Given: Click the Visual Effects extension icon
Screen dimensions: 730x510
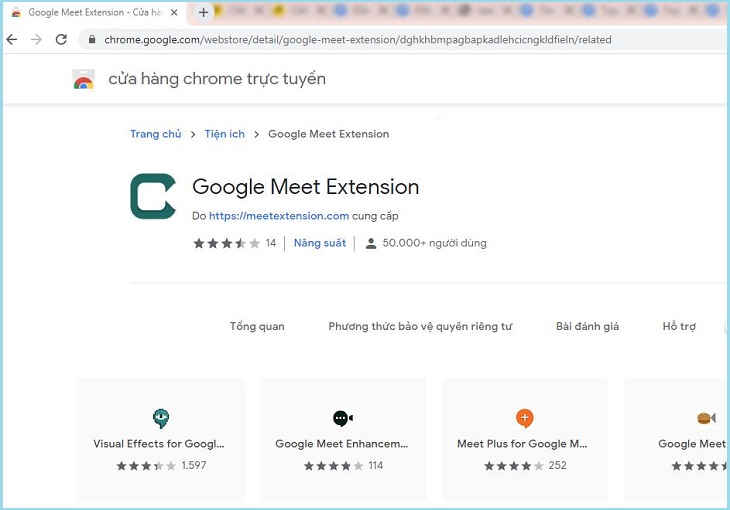Looking at the screenshot, I should point(161,418).
